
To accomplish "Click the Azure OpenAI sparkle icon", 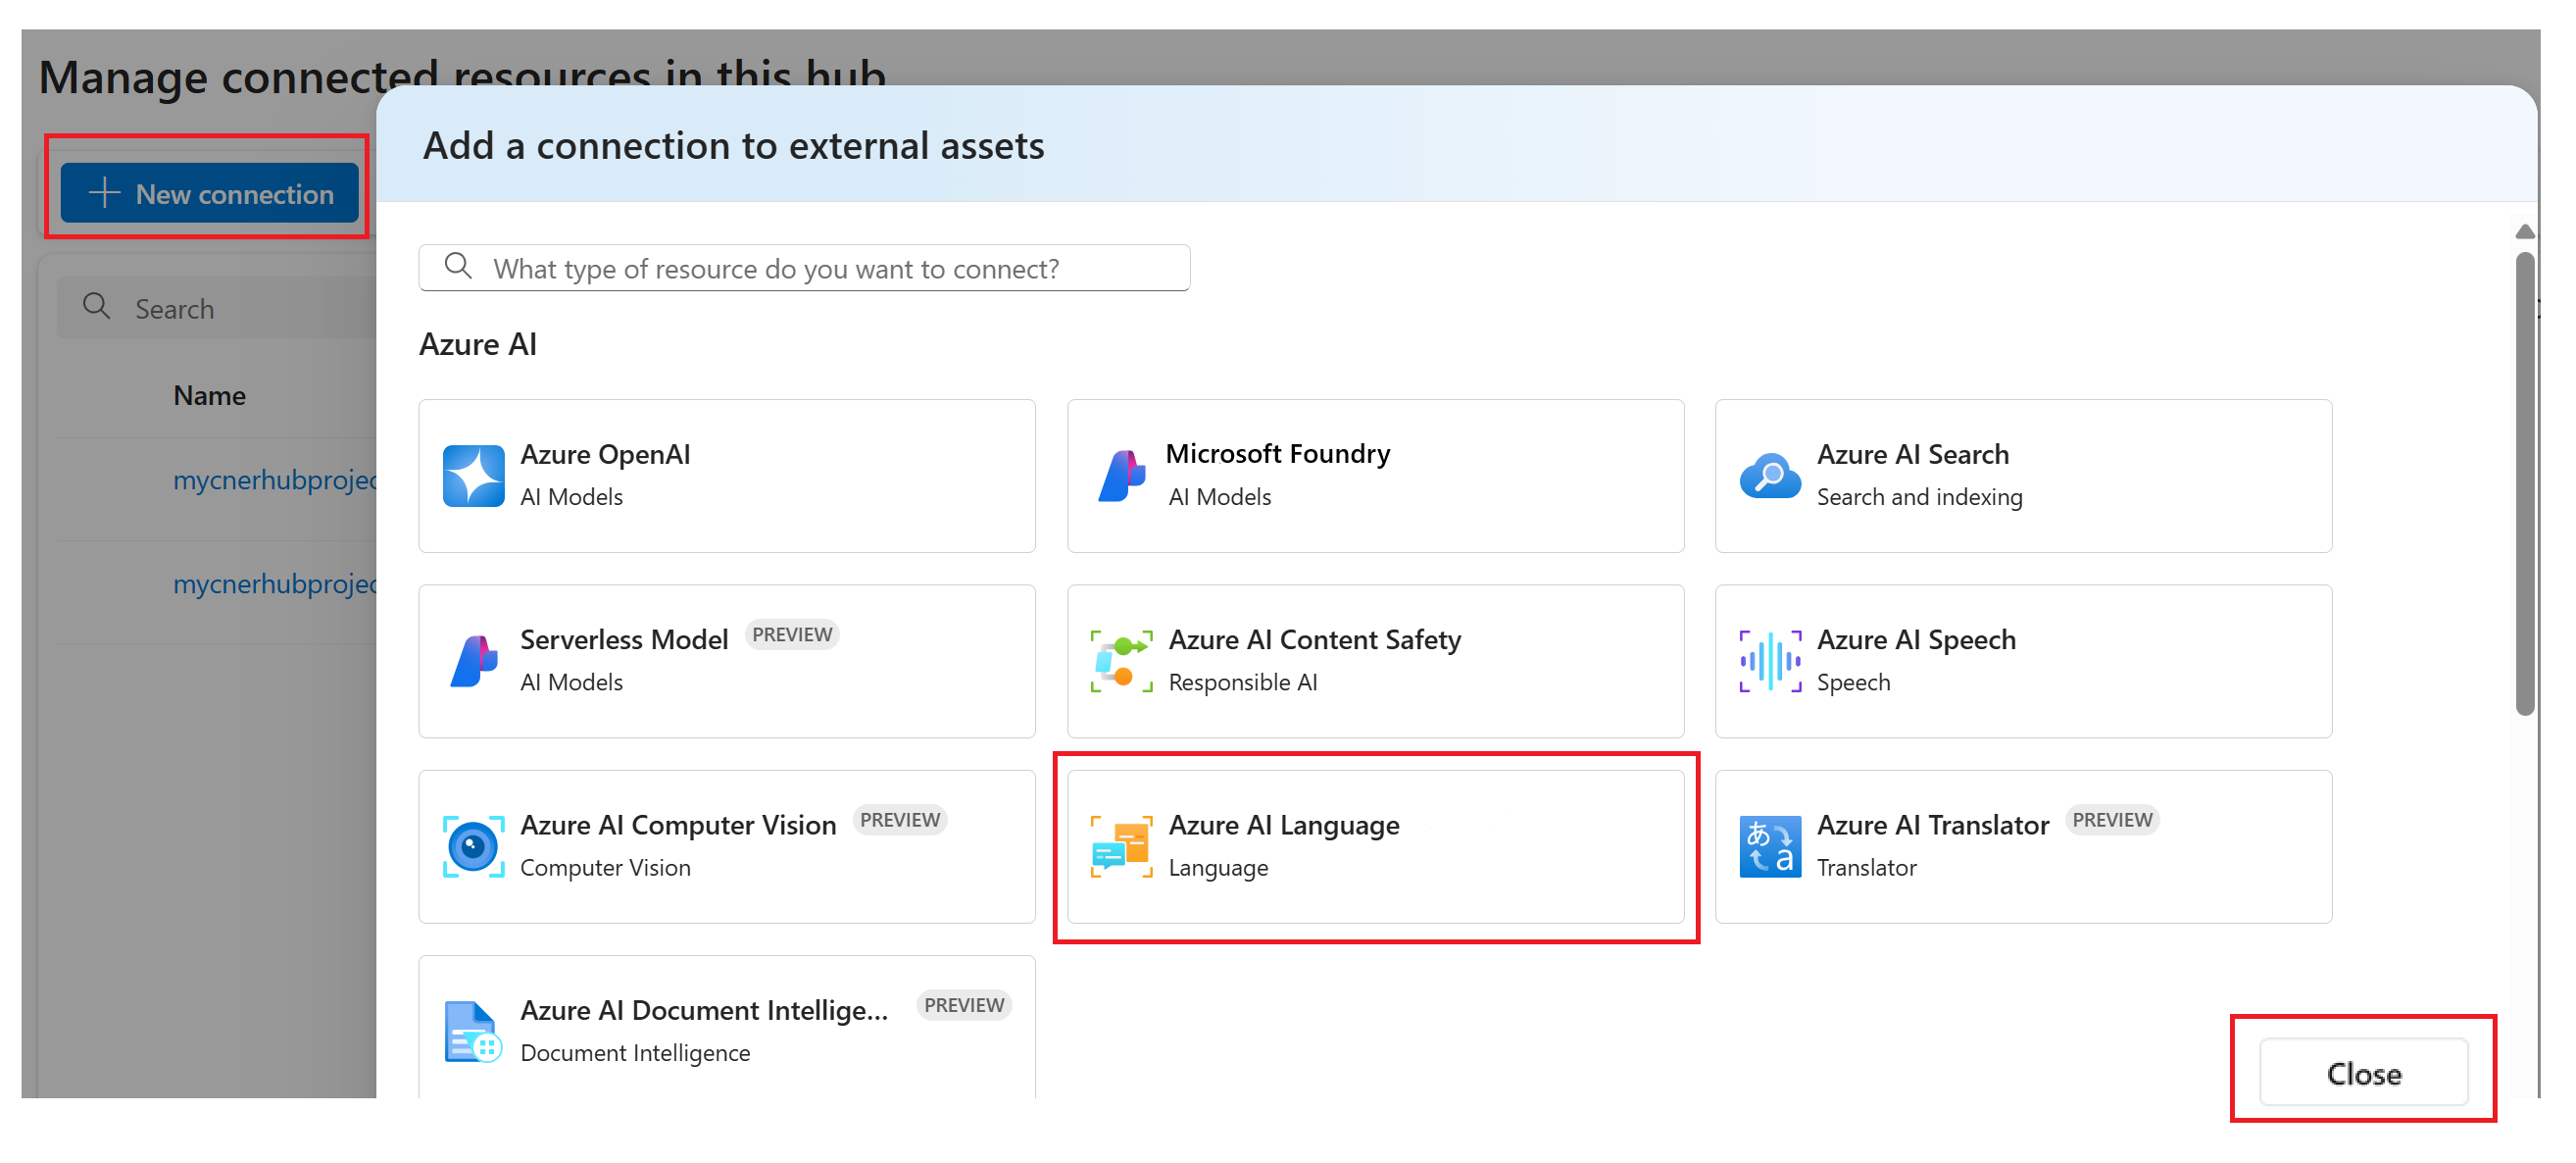I will [473, 476].
